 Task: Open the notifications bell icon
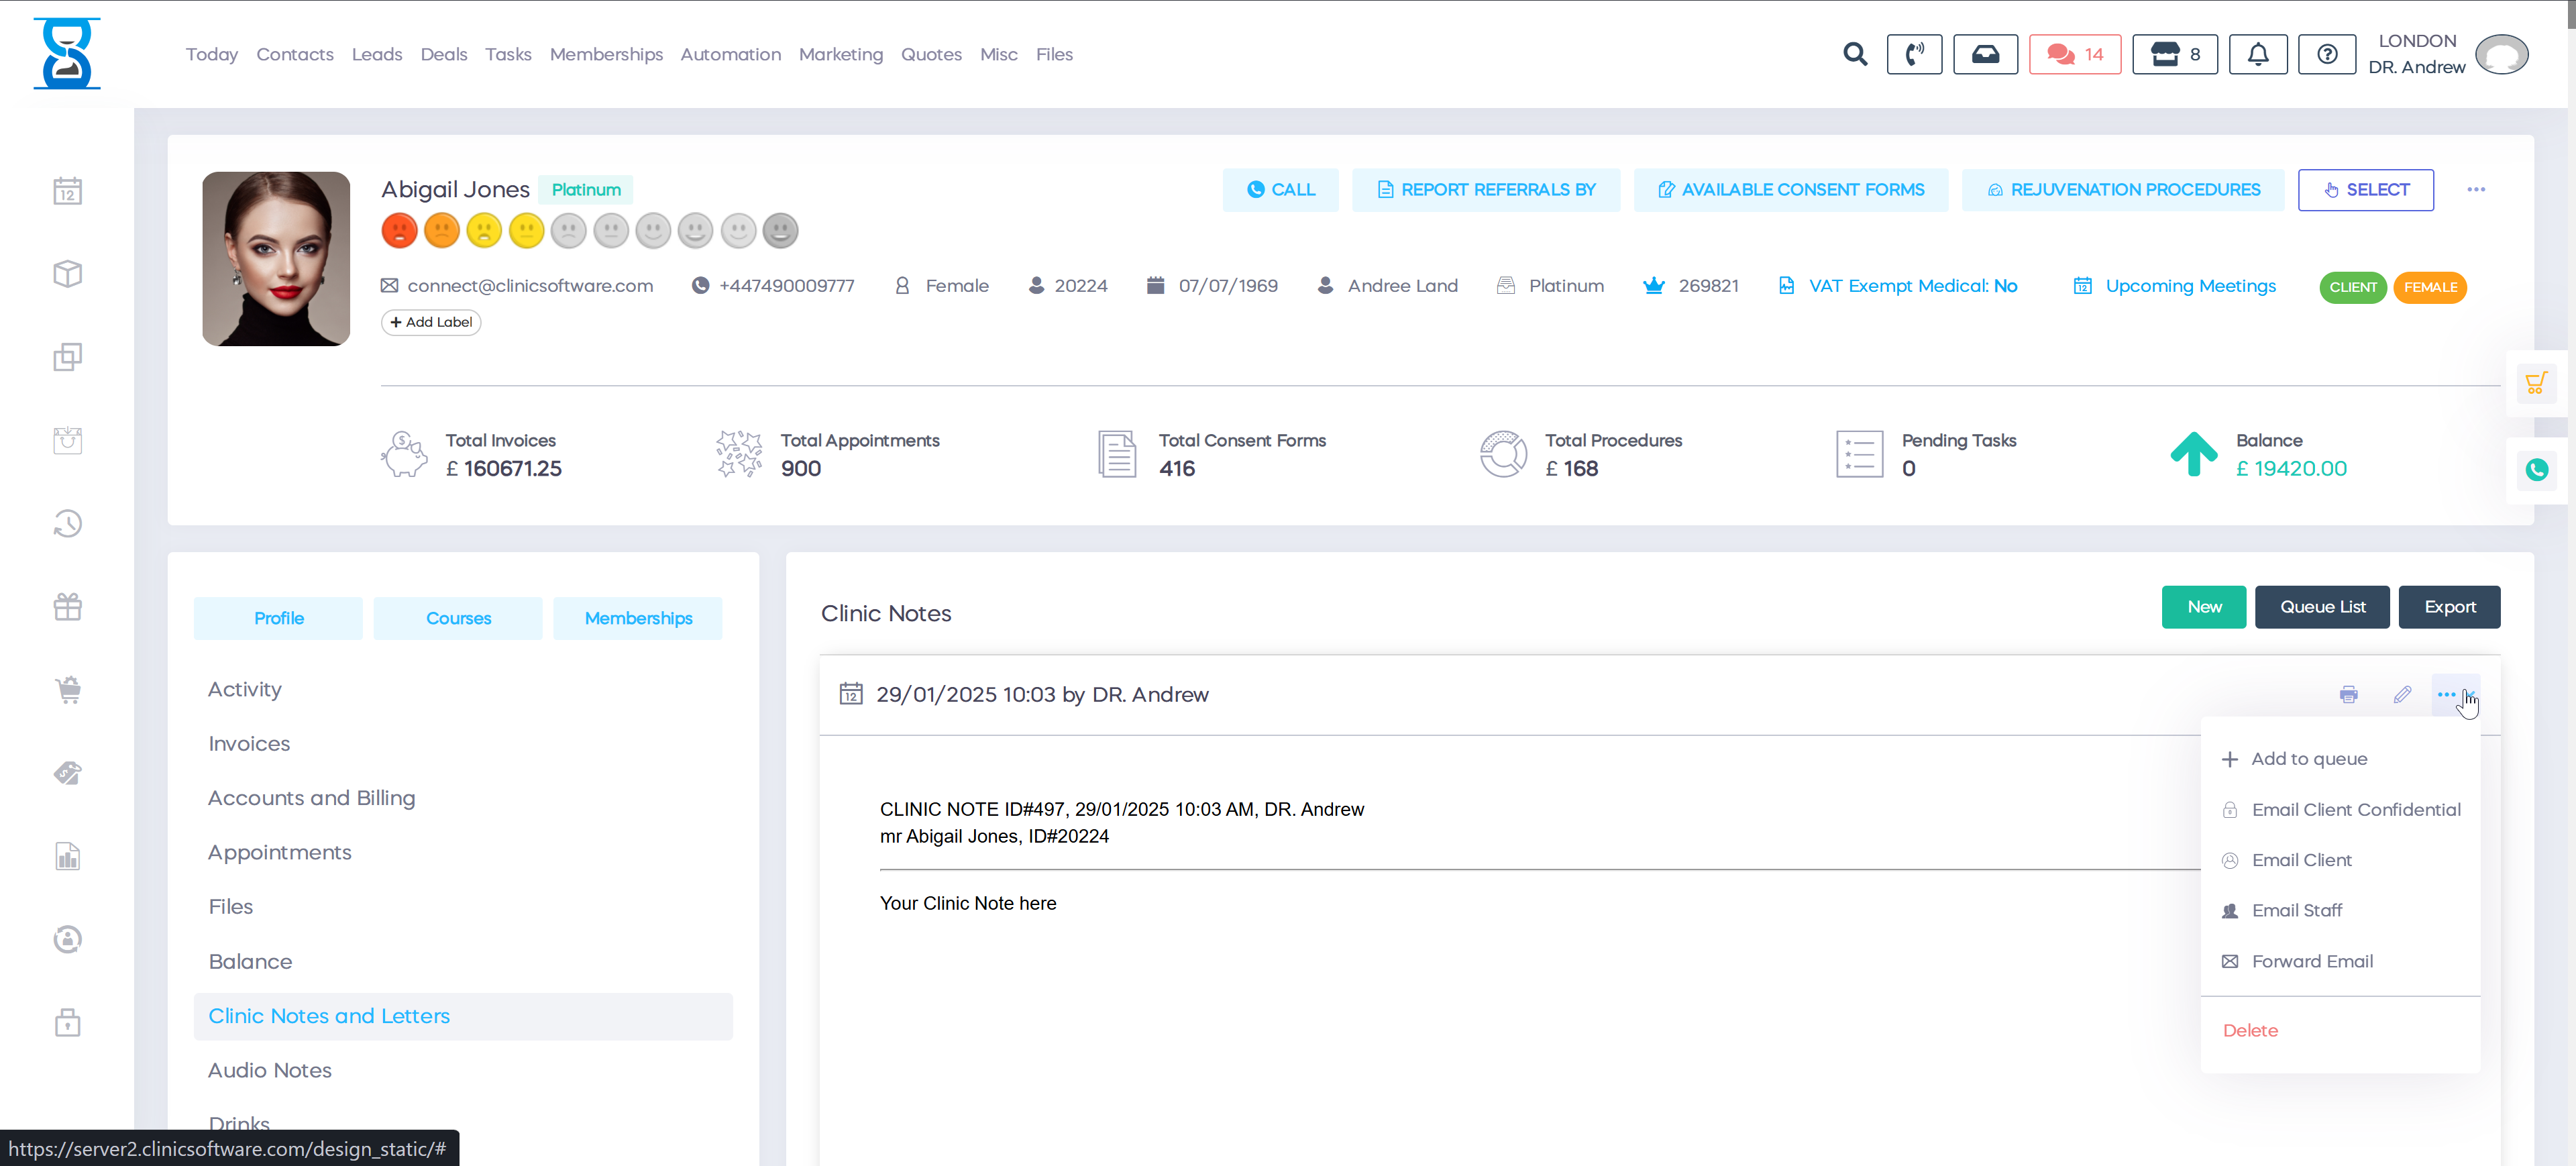click(2257, 54)
